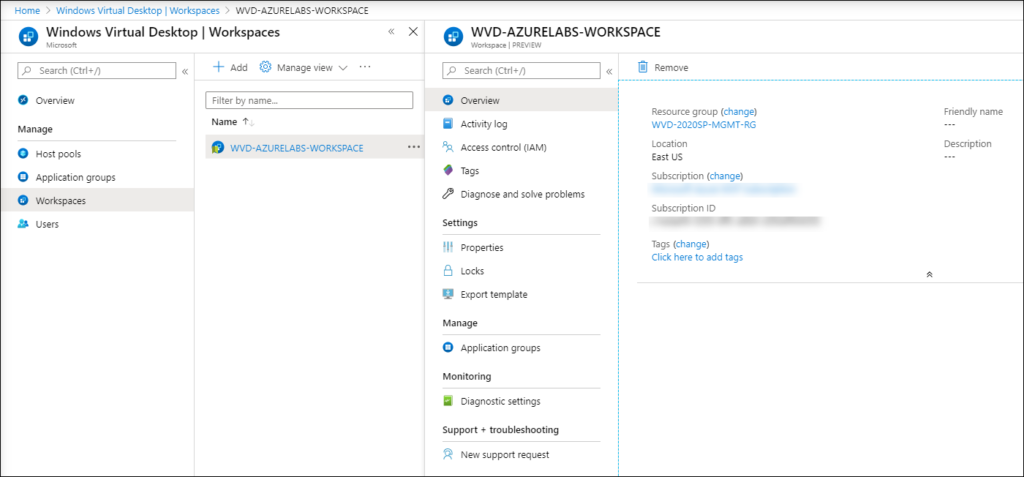Collapse the left Windows Virtual Desktop menu
The image size is (1024, 477).
[185, 71]
